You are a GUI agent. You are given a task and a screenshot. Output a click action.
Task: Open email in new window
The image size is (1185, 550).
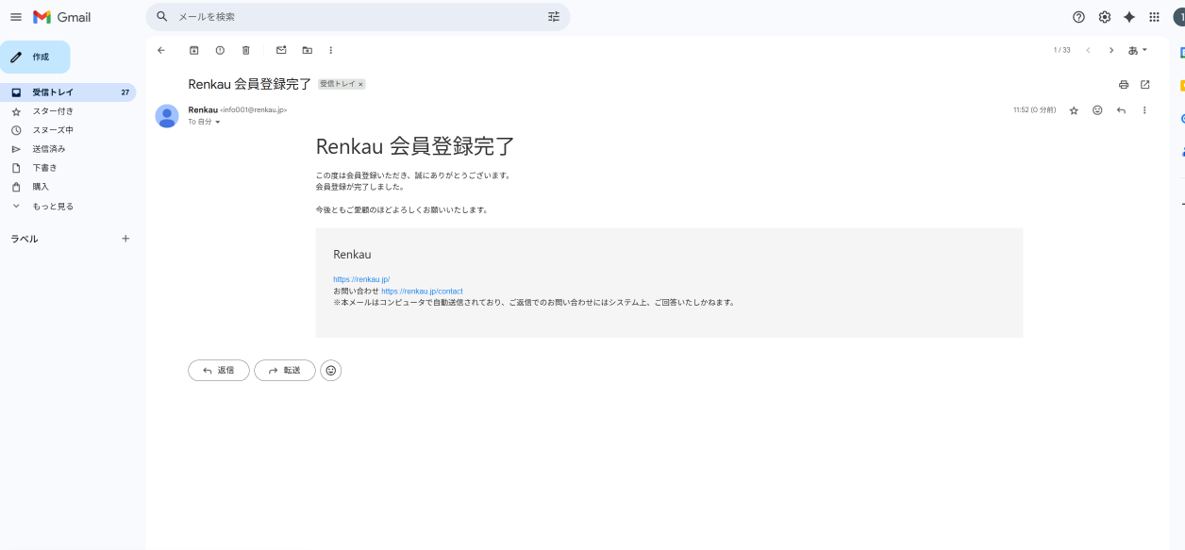coord(1145,84)
